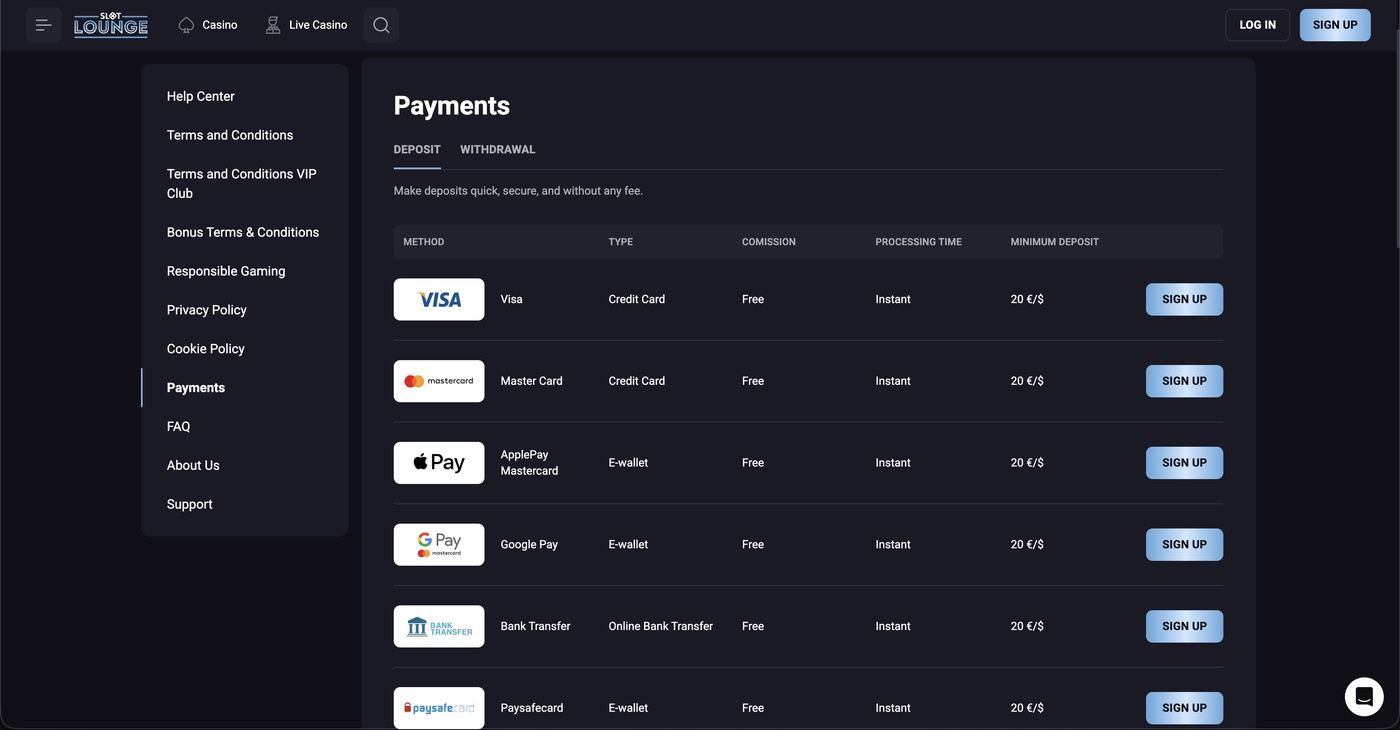The height and width of the screenshot is (730, 1400).
Task: Click Sign Up in the Bank Transfer row
Action: (1184, 626)
